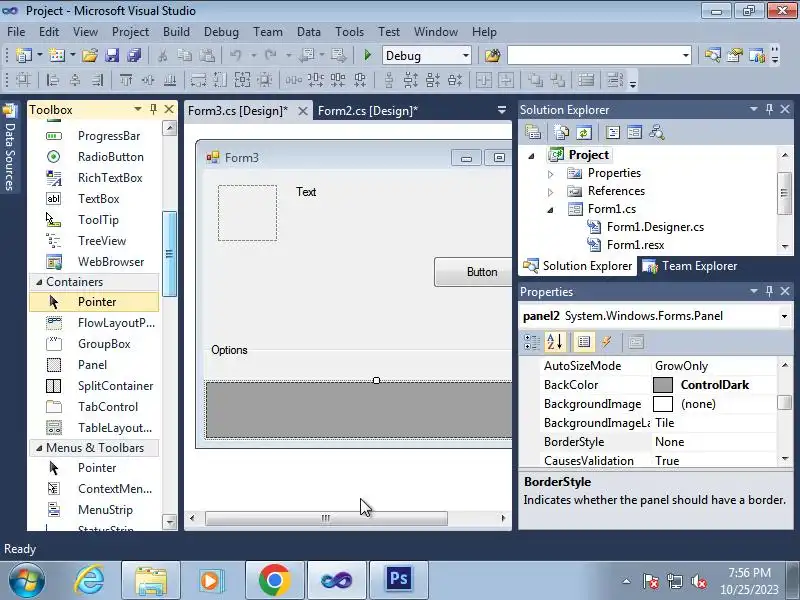Switch to the Form2.cs [Design] tab
This screenshot has width=800, height=600.
(x=367, y=111)
